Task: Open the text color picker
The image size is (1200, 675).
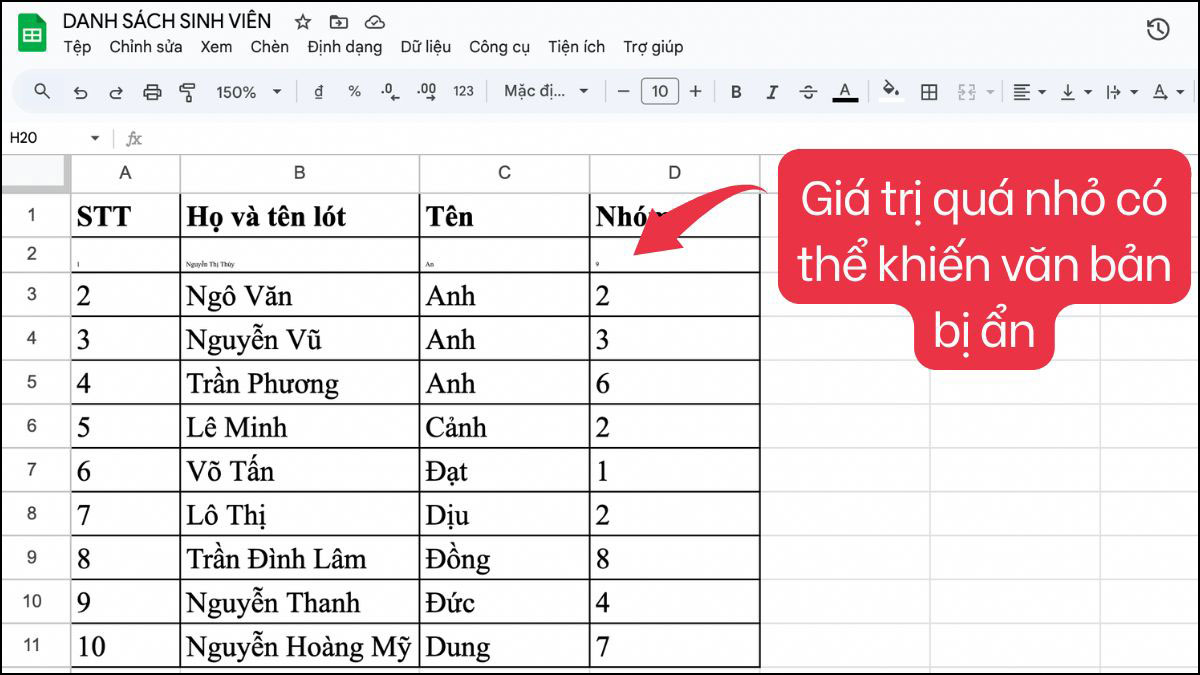Action: click(845, 91)
